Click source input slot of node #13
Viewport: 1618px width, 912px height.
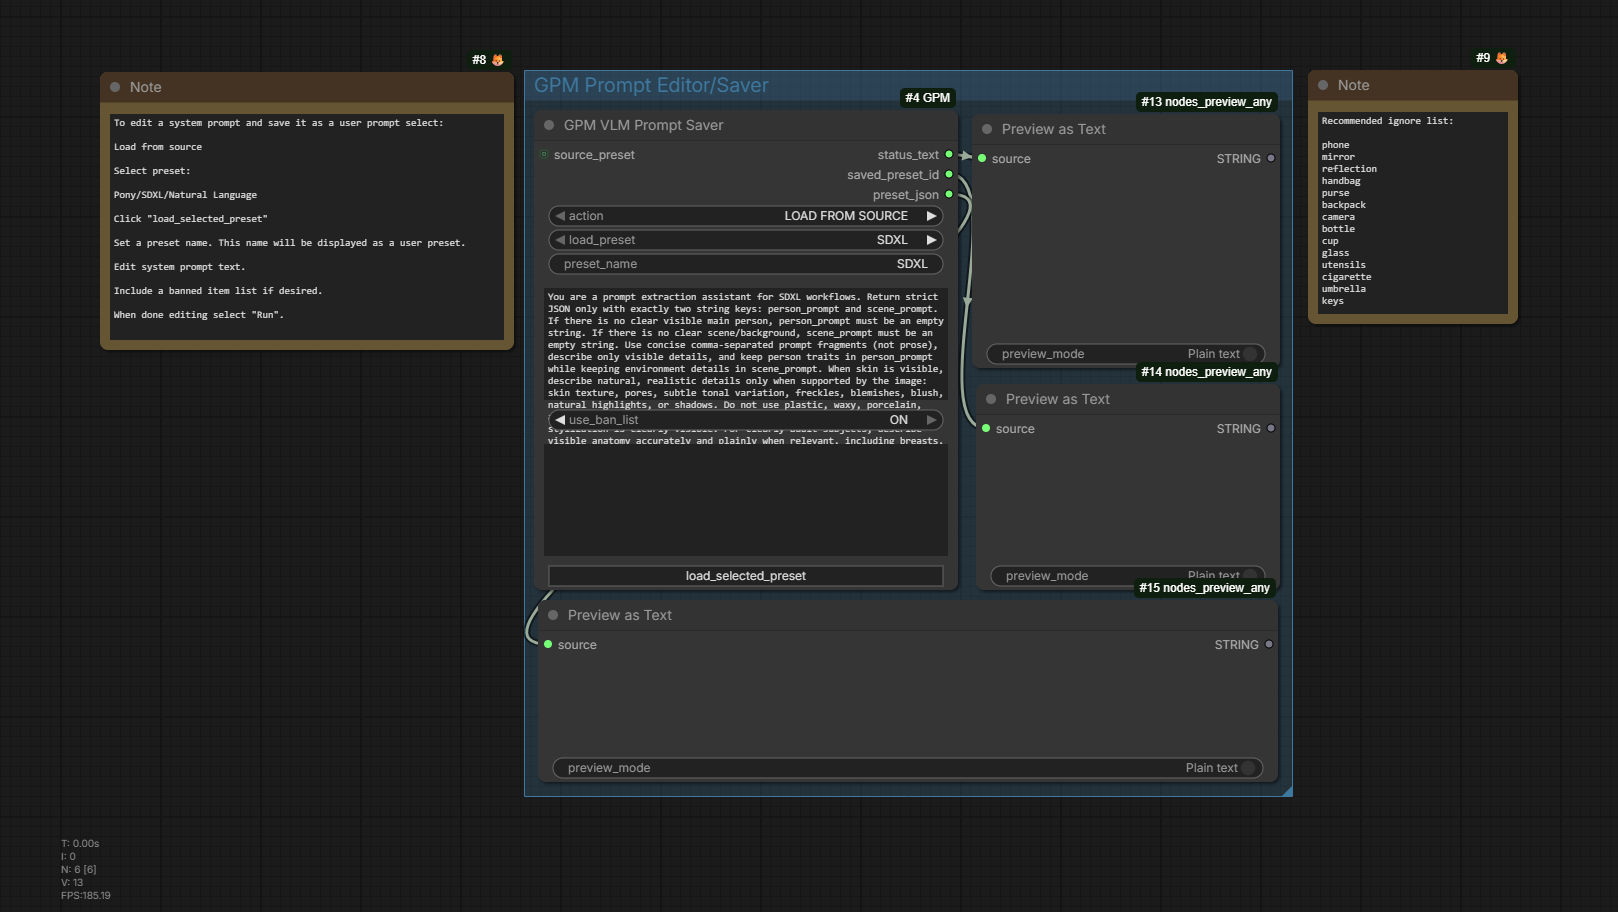982,159
